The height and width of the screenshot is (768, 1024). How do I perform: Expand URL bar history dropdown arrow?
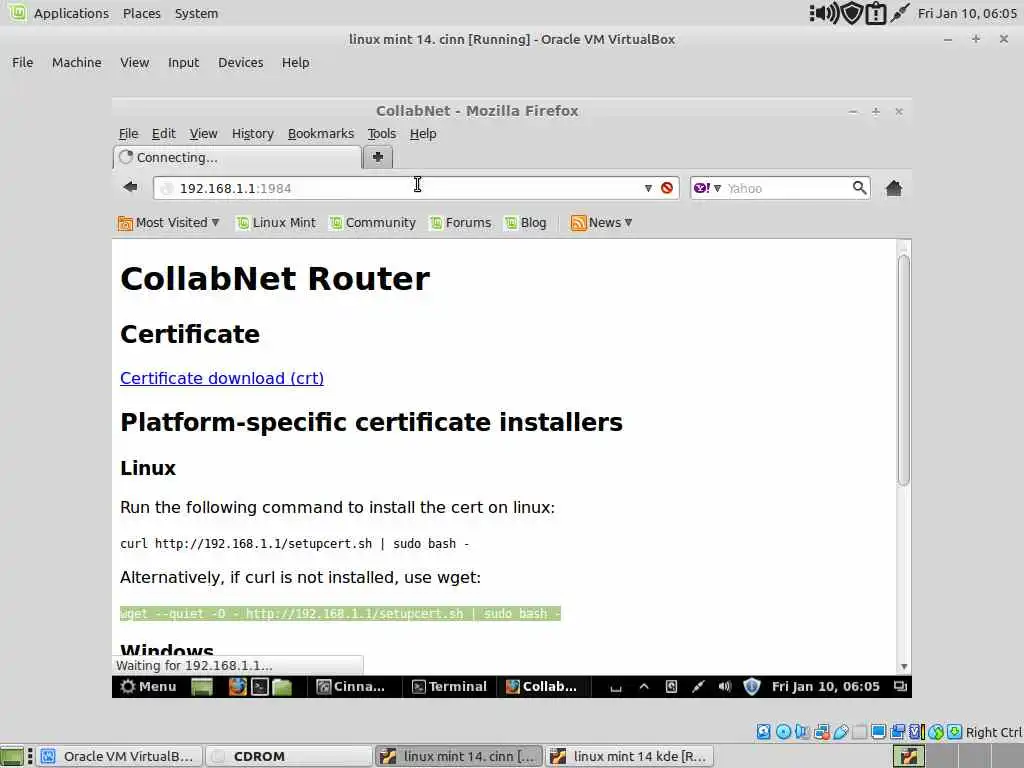tap(648, 188)
